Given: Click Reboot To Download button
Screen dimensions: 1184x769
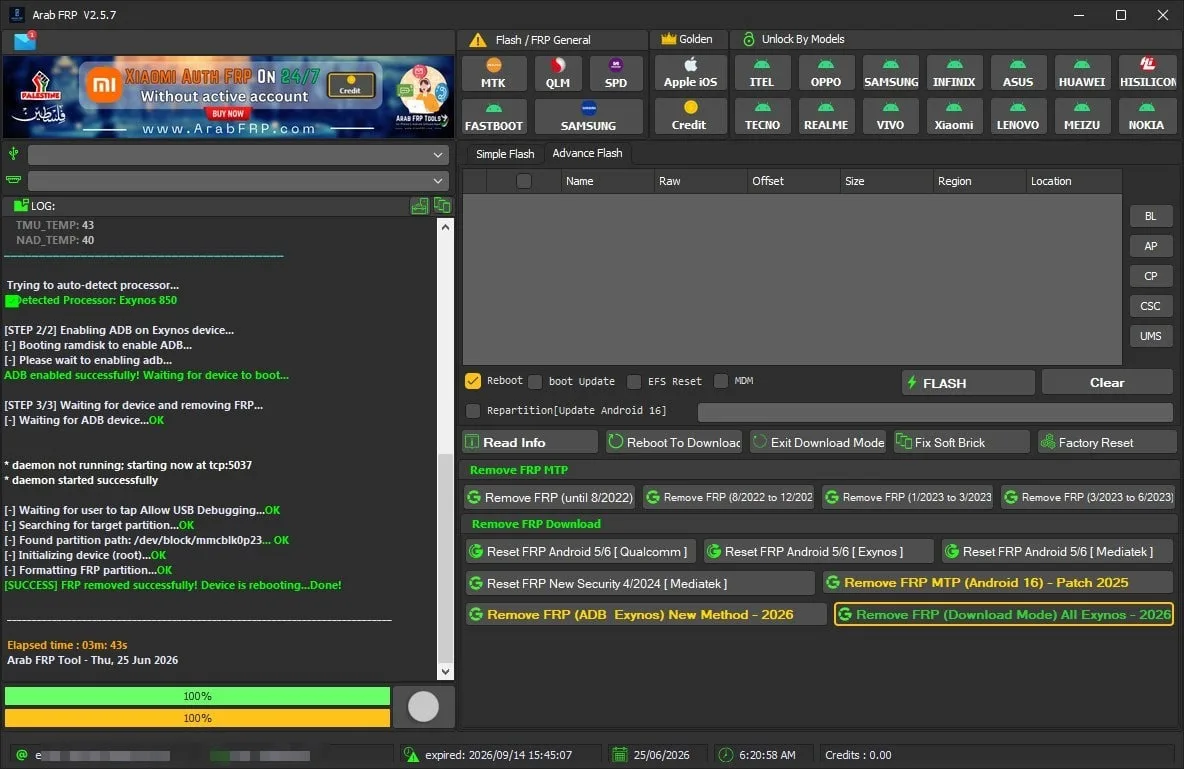Looking at the screenshot, I should [674, 442].
